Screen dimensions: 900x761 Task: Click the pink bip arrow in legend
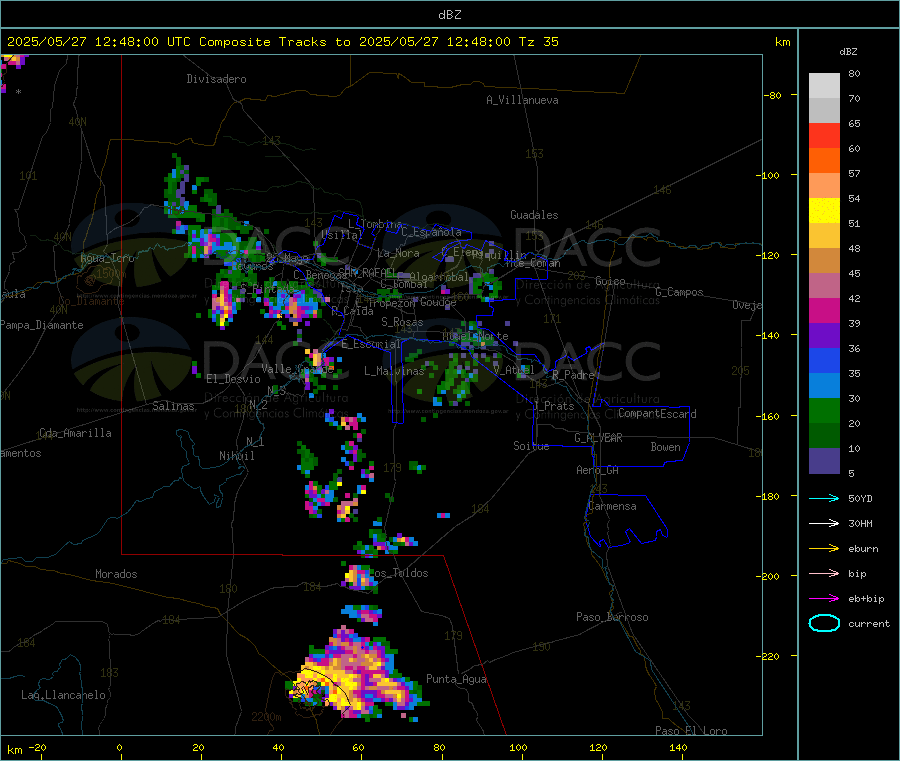click(x=824, y=573)
